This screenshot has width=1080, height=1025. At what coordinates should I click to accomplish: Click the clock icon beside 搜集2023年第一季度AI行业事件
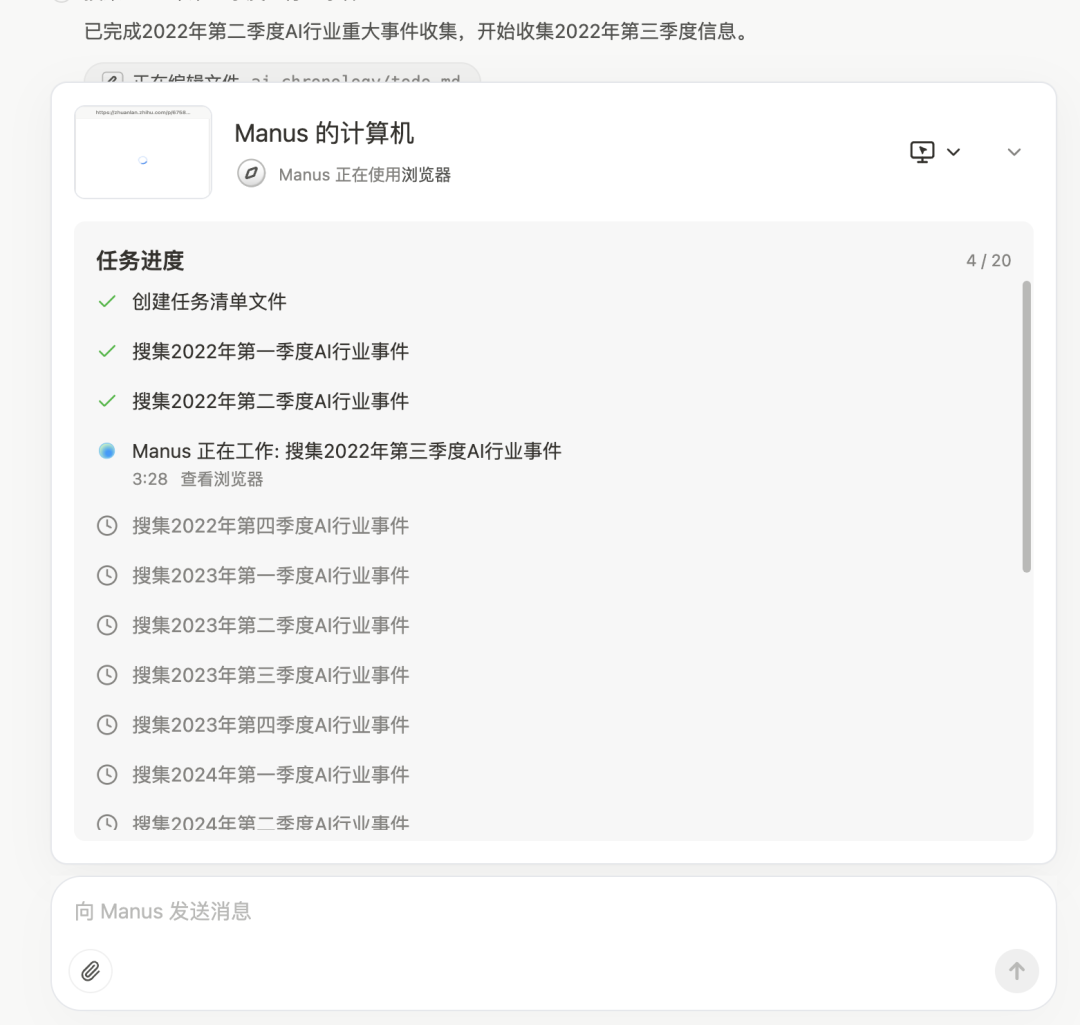(107, 575)
